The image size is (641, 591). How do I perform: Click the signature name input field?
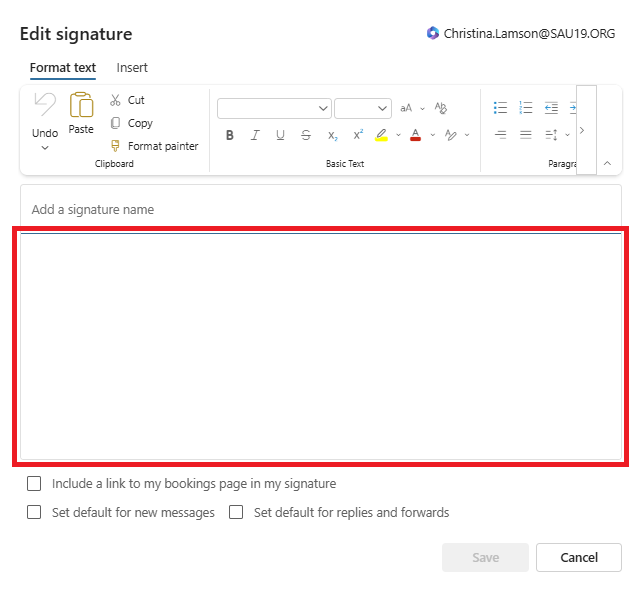pos(320,210)
